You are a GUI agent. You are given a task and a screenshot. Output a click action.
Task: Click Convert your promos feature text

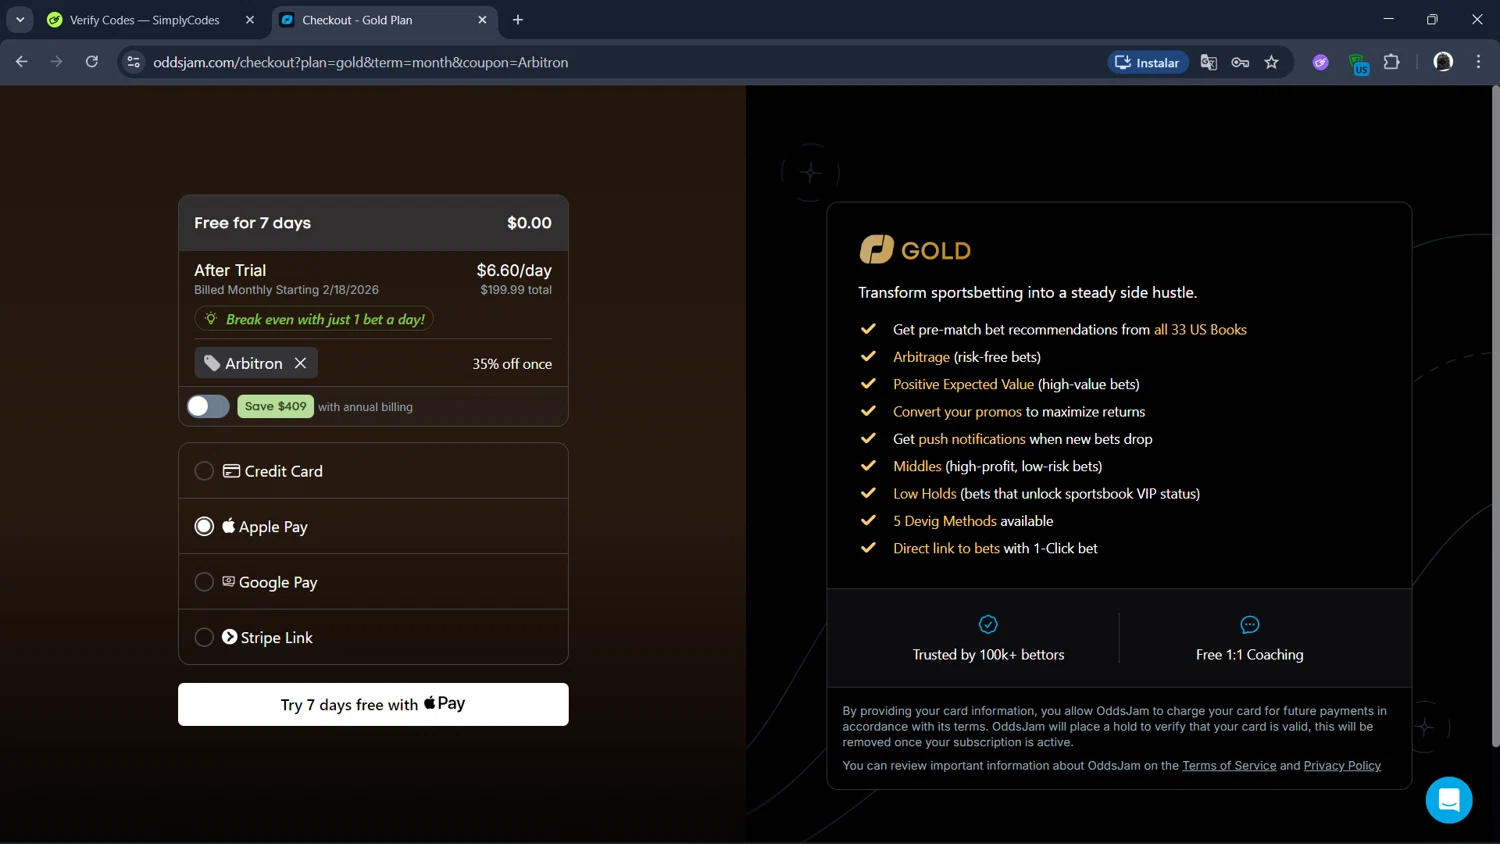(x=957, y=411)
